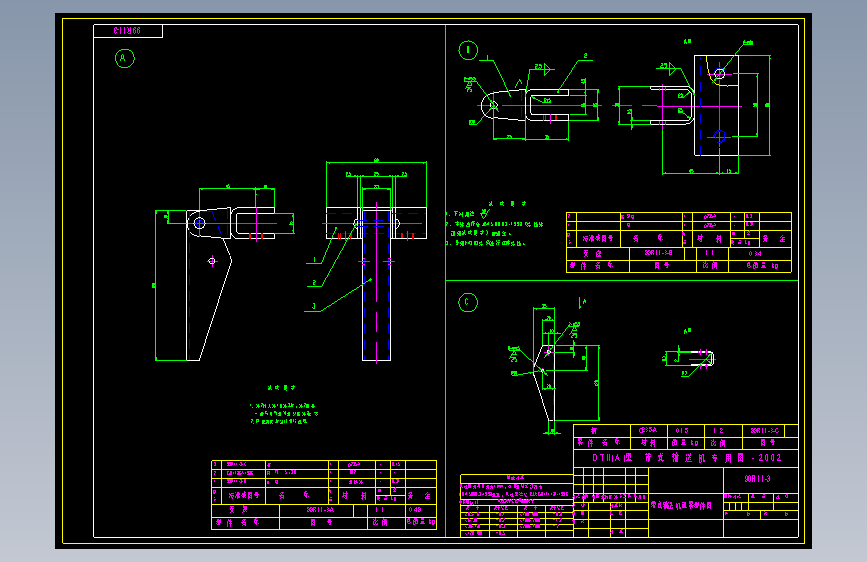Click the circled "C" view label
This screenshot has height=562, width=867.
[468, 302]
